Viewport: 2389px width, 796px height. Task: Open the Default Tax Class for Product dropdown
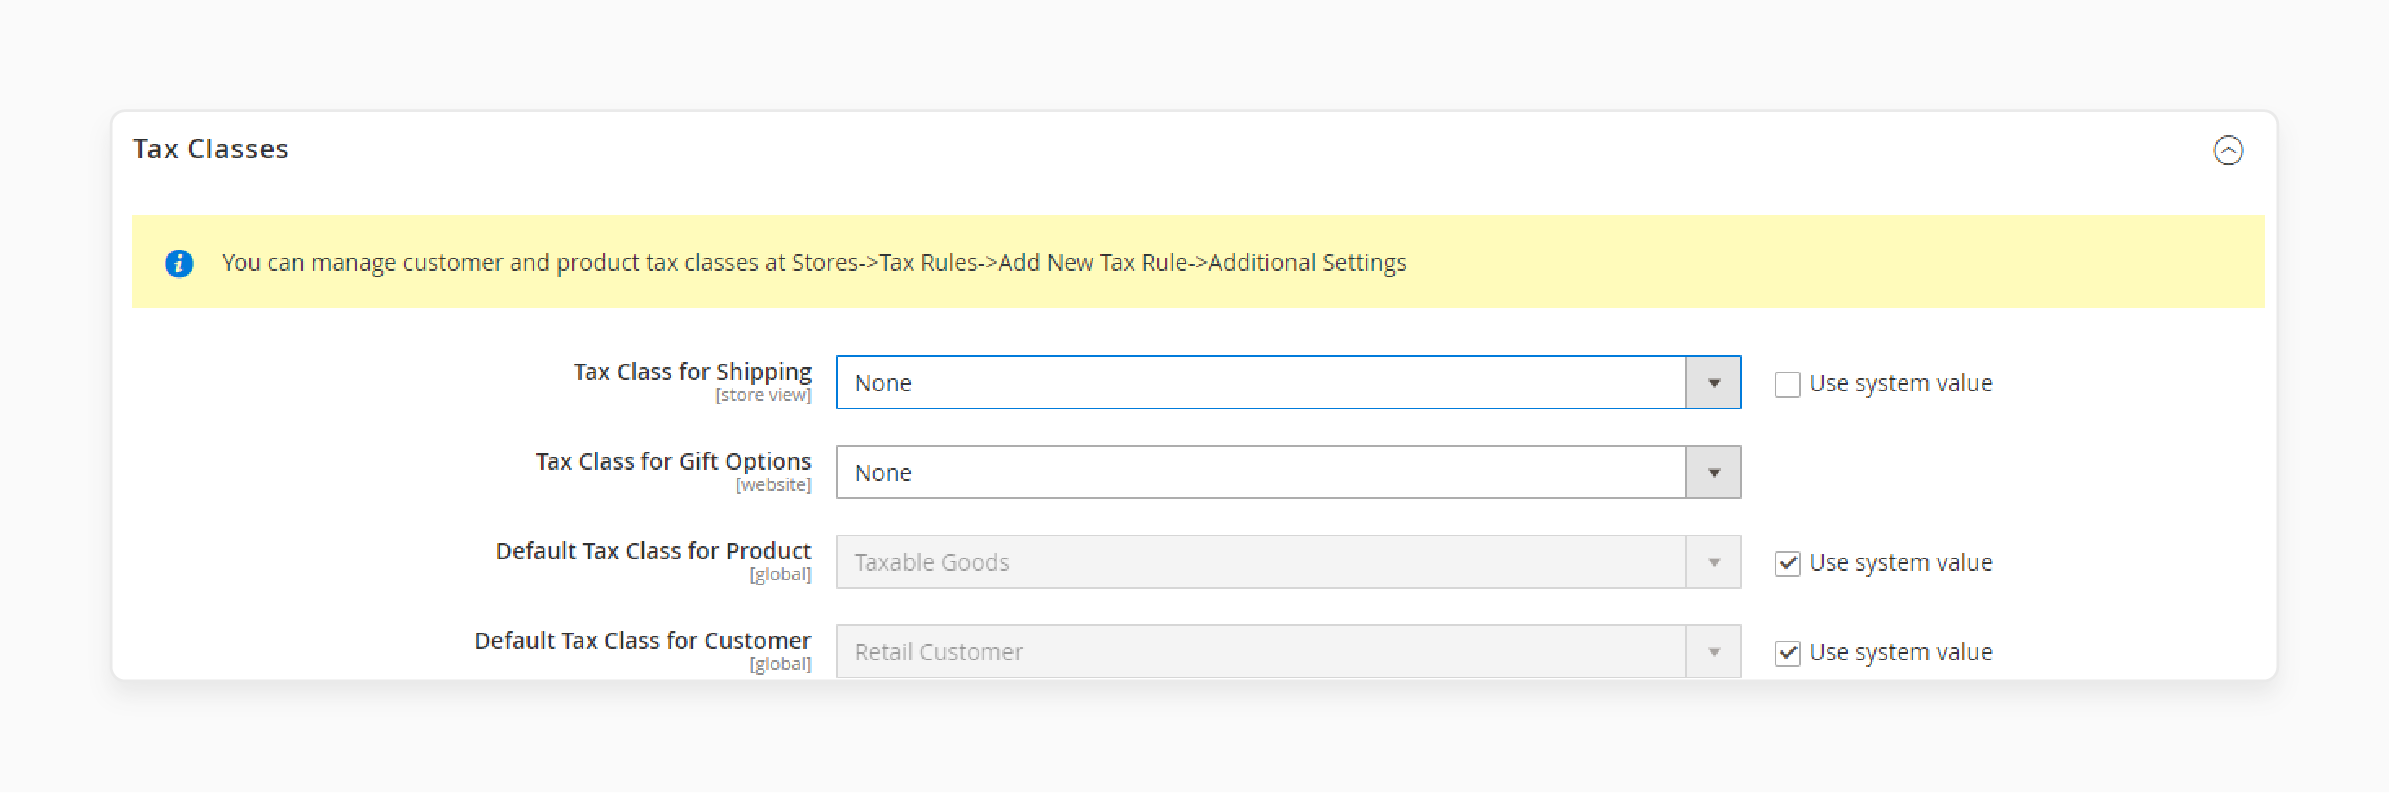(1288, 562)
